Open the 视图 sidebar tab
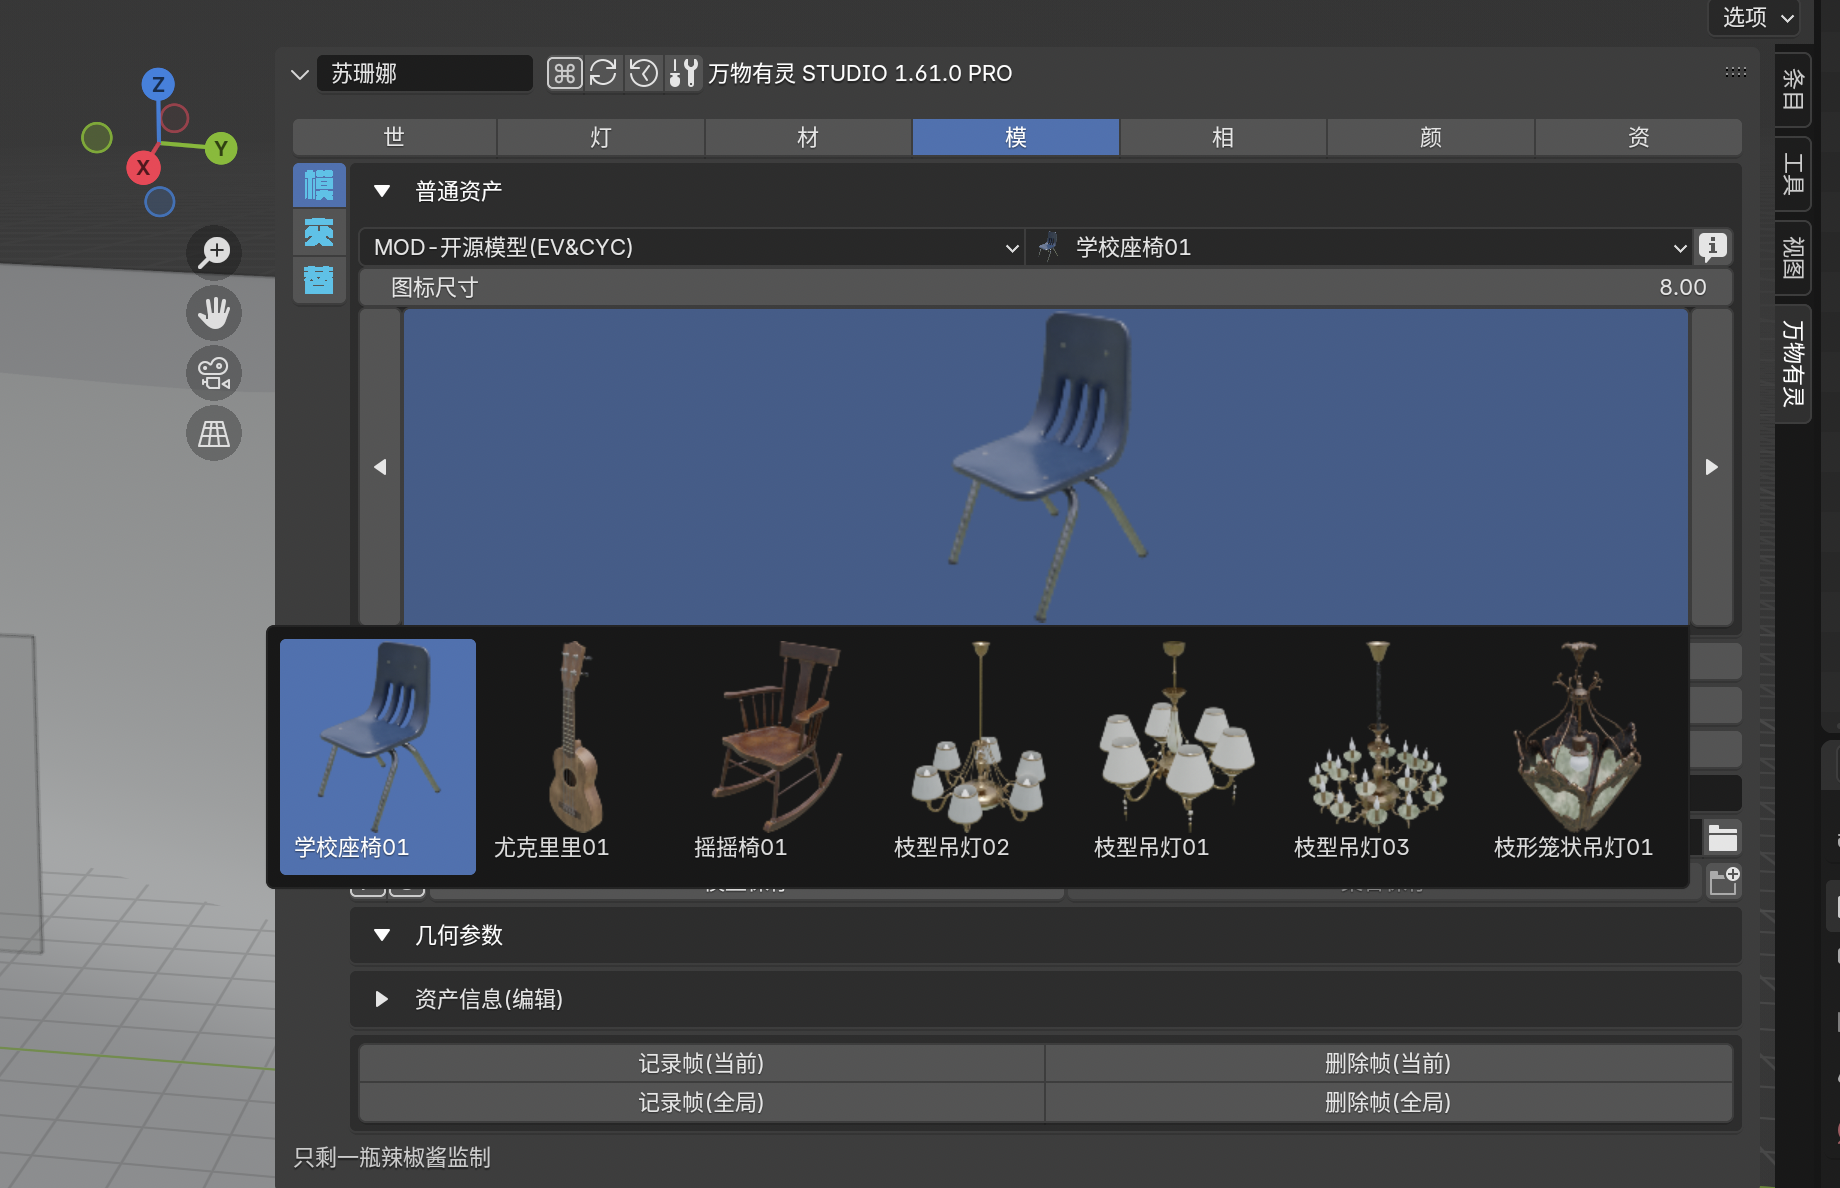The width and height of the screenshot is (1840, 1188). (1793, 258)
